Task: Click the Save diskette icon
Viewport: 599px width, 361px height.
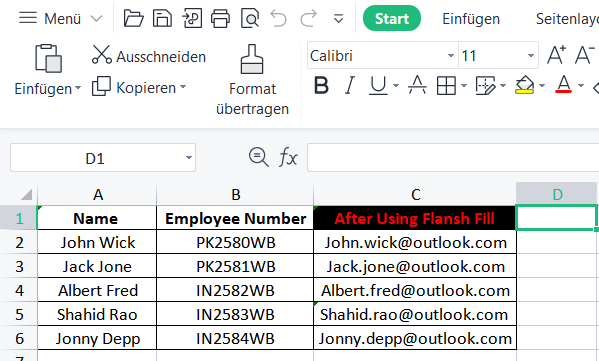Action: tap(162, 18)
